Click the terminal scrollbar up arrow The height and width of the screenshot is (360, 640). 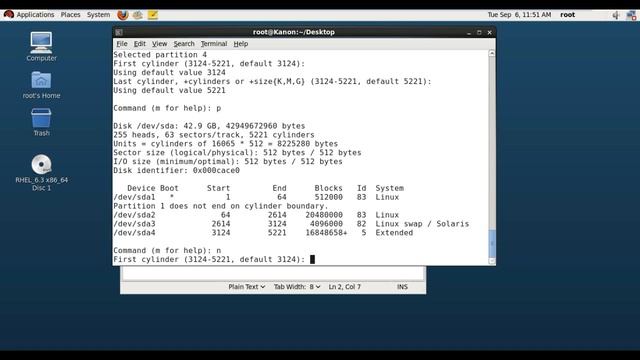[492, 53]
